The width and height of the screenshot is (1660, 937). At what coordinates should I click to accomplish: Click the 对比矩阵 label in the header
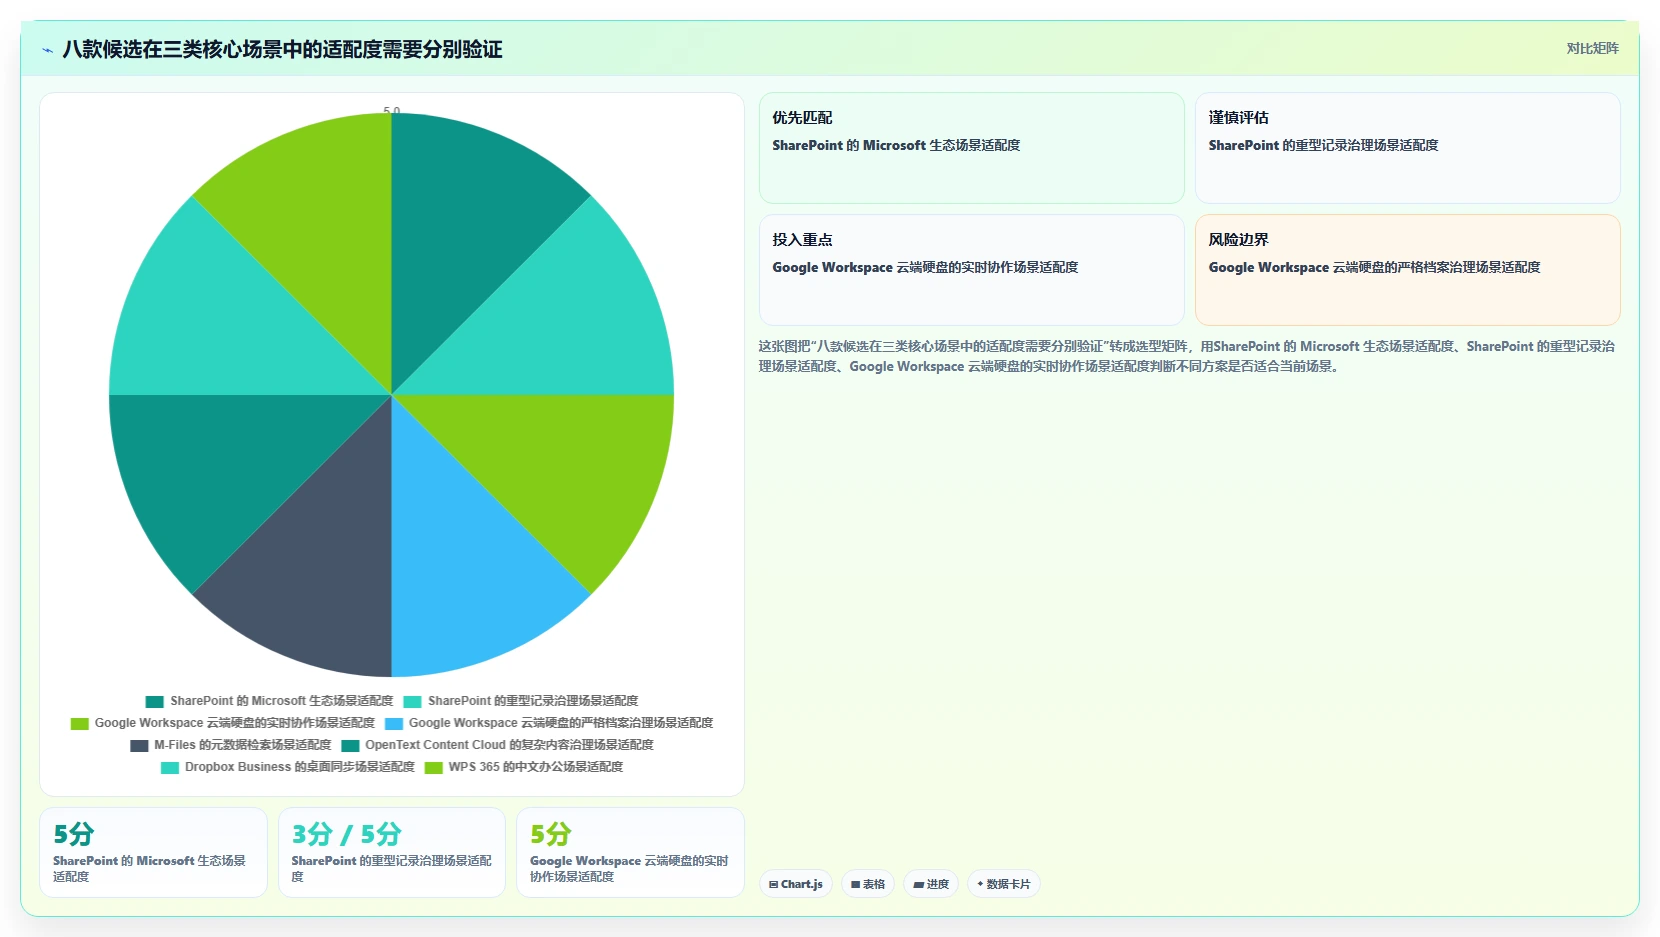[1592, 49]
